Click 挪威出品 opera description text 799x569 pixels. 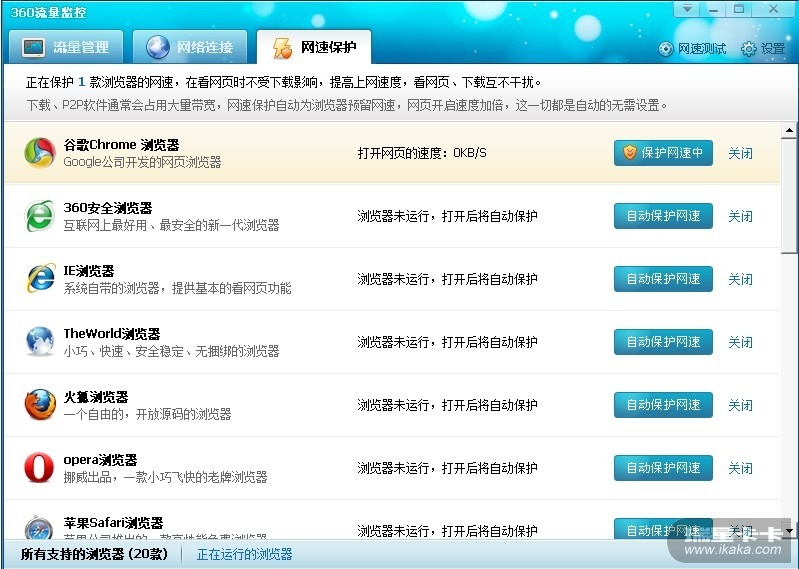(x=165, y=477)
